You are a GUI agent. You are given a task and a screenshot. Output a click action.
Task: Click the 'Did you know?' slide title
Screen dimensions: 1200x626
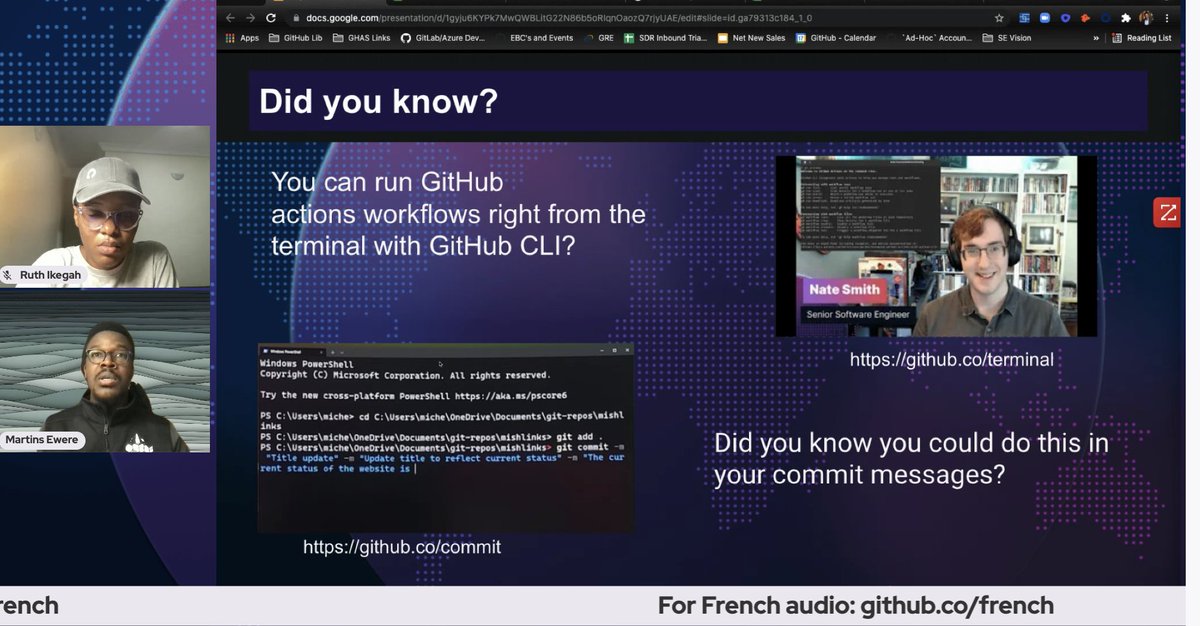coord(378,102)
